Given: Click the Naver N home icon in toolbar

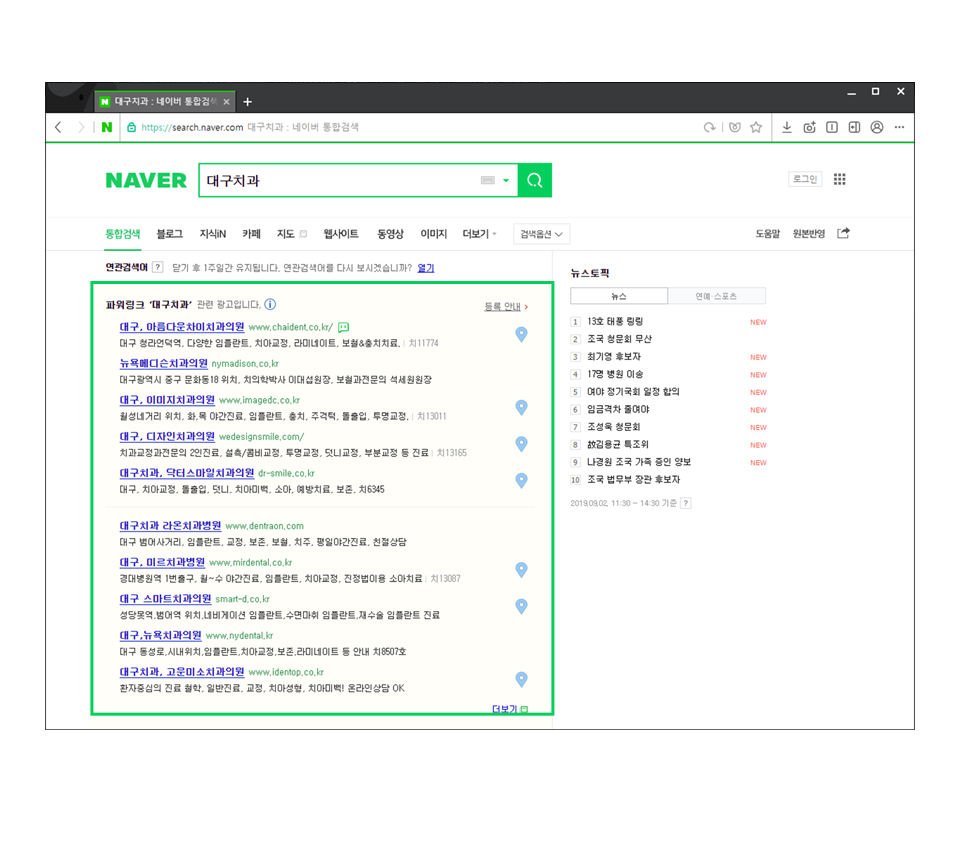Looking at the screenshot, I should pyautogui.click(x=107, y=127).
